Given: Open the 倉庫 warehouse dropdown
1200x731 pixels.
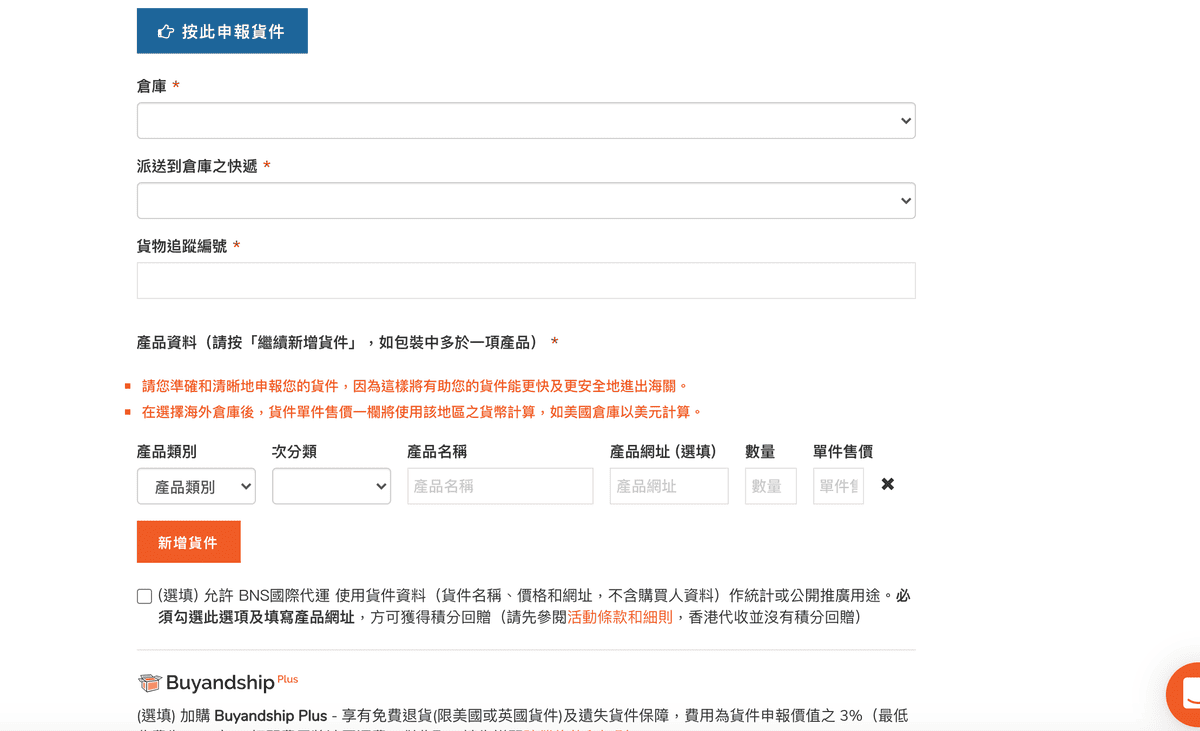Looking at the screenshot, I should coord(526,121).
